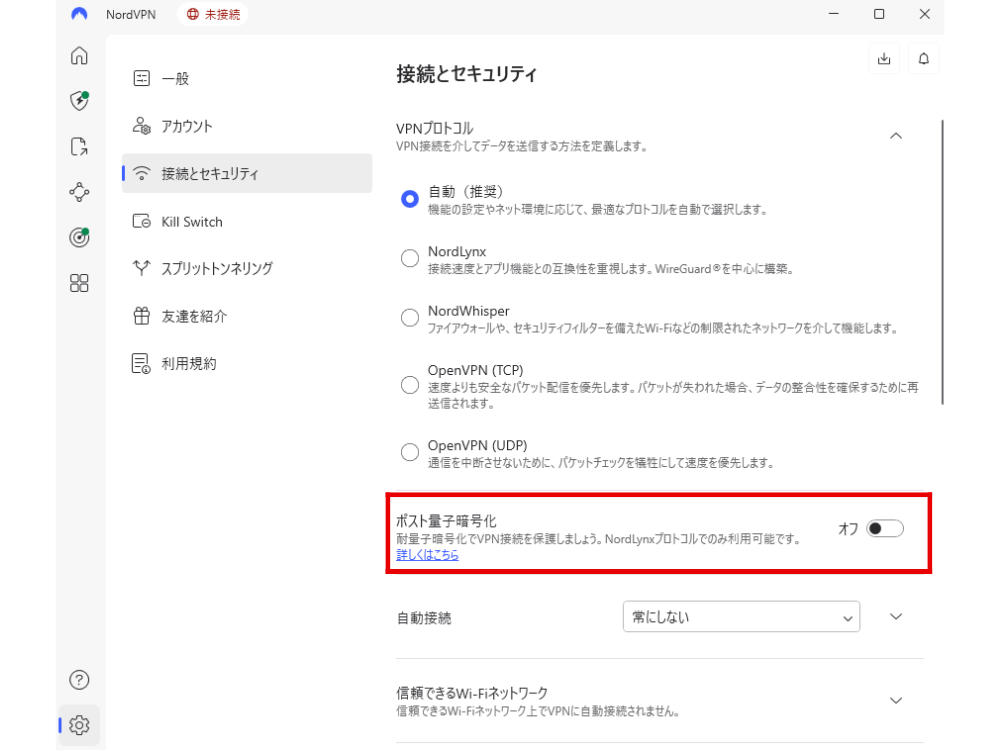Collapse the VPNプロトコル section chevron
1000x750 pixels.
pos(896,135)
